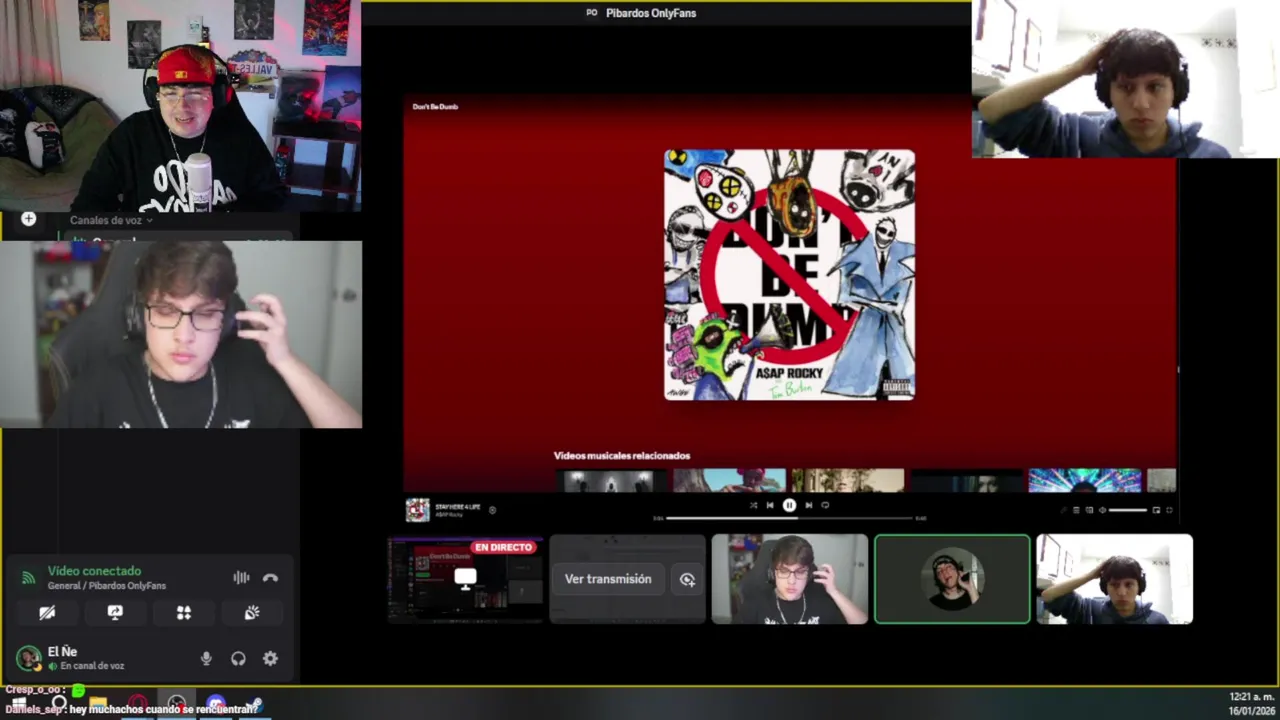Click the Videos musicales relacionados heading
The height and width of the screenshot is (720, 1280).
click(622, 456)
